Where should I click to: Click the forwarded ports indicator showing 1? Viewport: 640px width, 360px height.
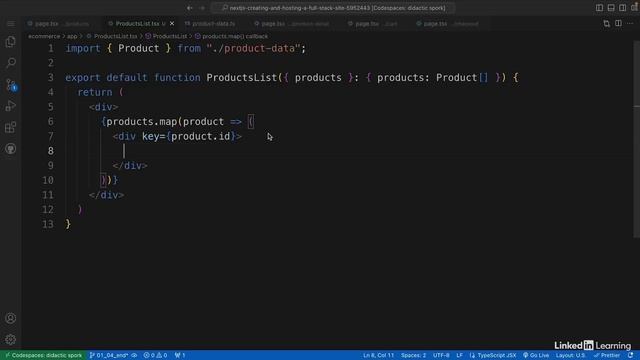coord(180,356)
